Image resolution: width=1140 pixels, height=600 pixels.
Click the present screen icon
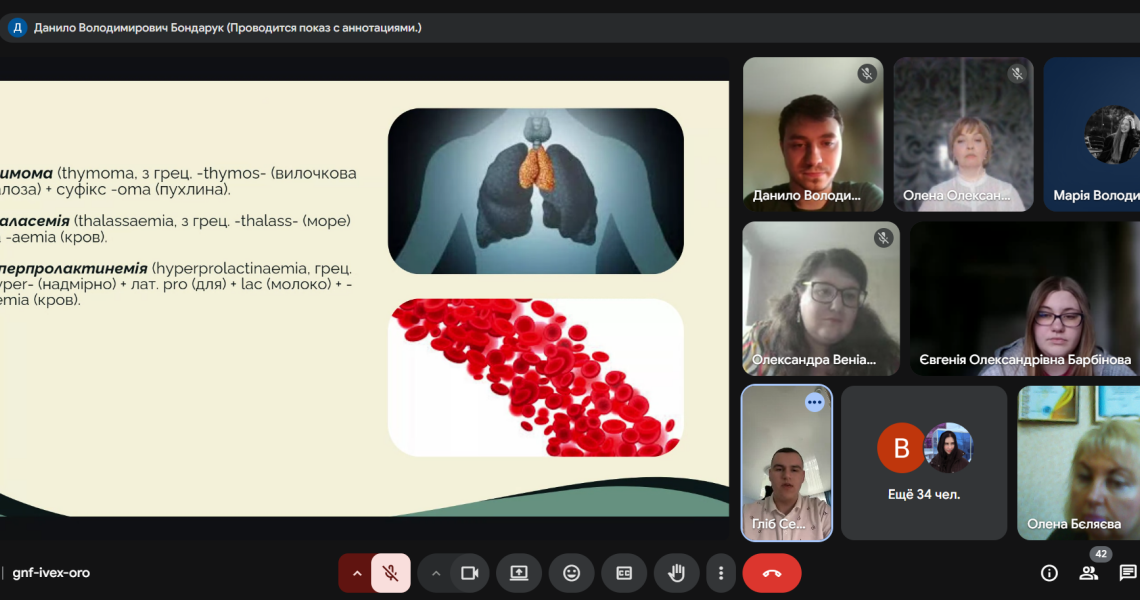(x=519, y=573)
